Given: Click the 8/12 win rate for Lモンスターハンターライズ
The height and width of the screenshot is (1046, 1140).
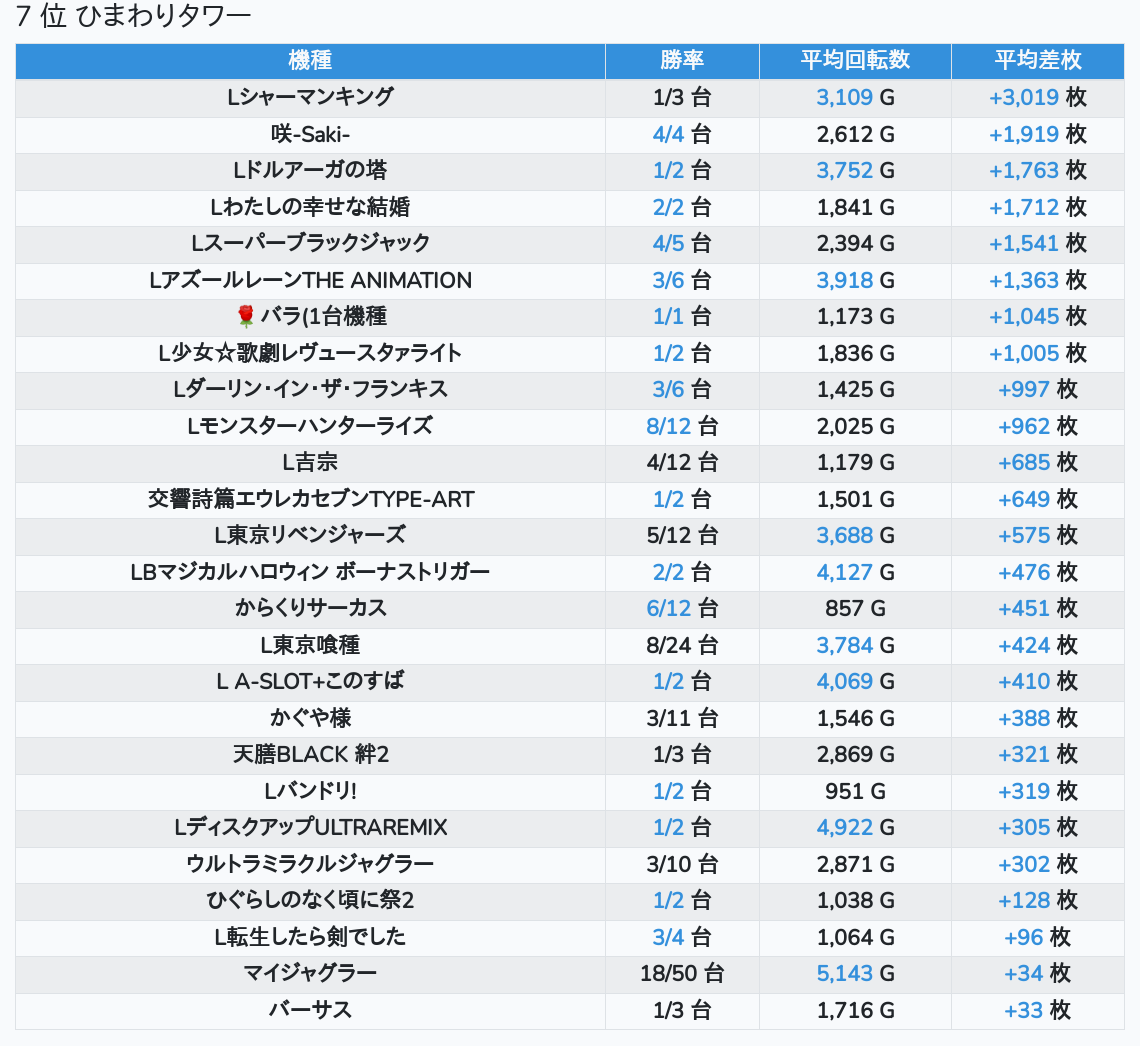Looking at the screenshot, I should (669, 426).
